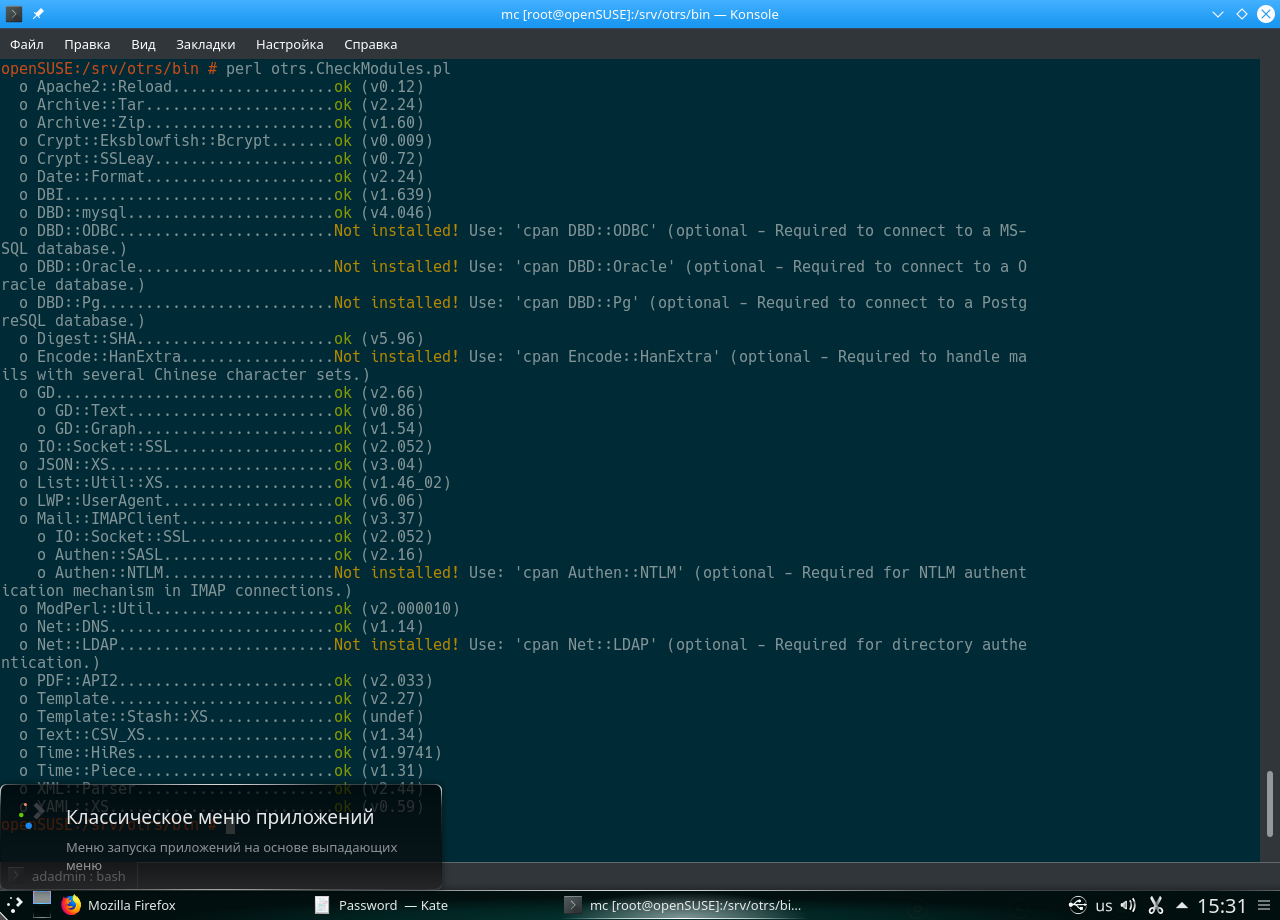Click the 'Apache2::Reload' line

click(222, 87)
